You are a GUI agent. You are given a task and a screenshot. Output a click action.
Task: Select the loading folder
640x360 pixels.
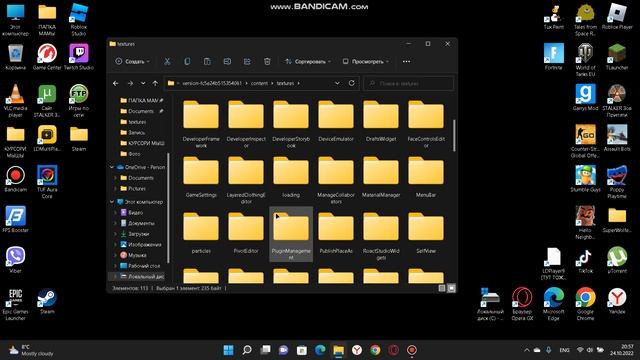[291, 177]
